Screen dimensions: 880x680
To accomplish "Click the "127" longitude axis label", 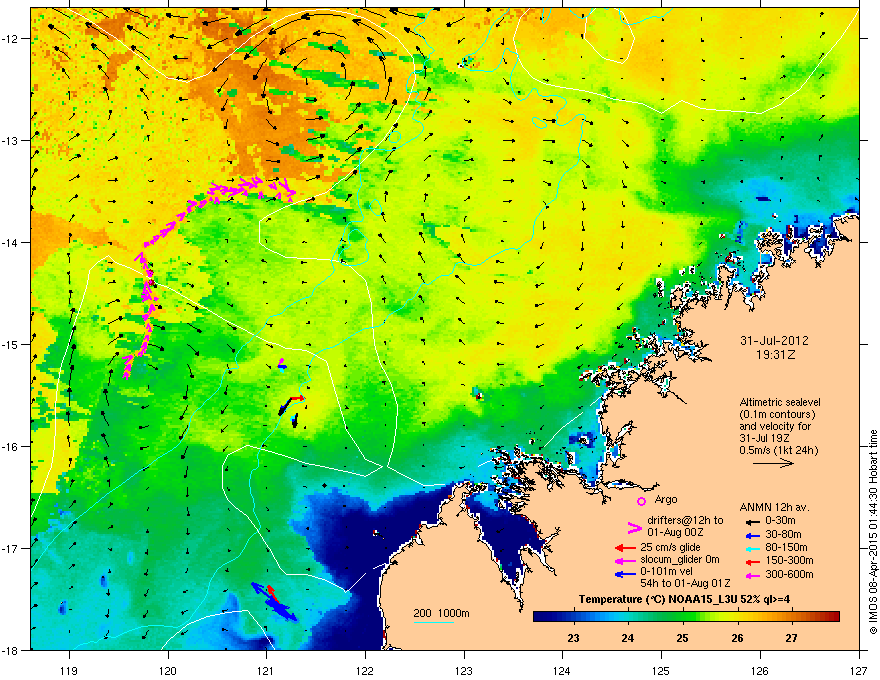I will coord(859,670).
